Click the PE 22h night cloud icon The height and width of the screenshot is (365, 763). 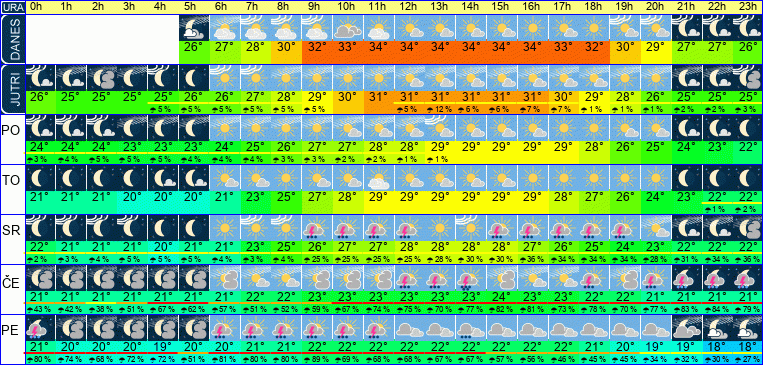click(716, 328)
